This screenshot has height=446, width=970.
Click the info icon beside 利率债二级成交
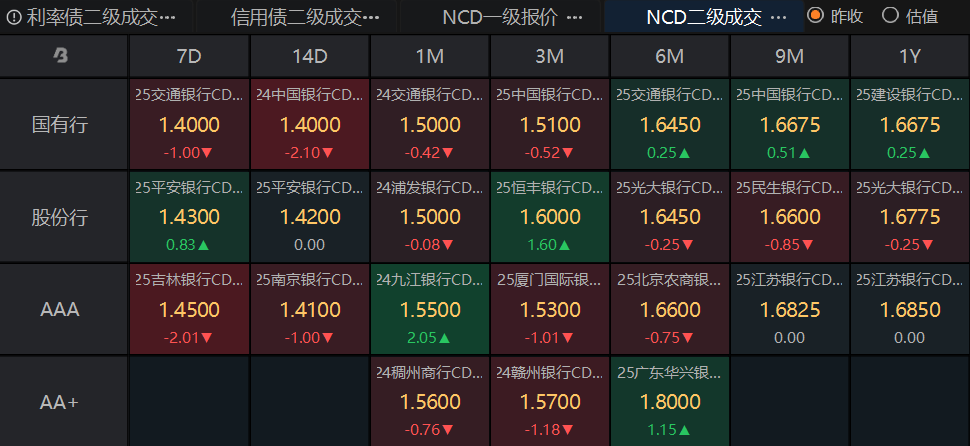[14, 17]
